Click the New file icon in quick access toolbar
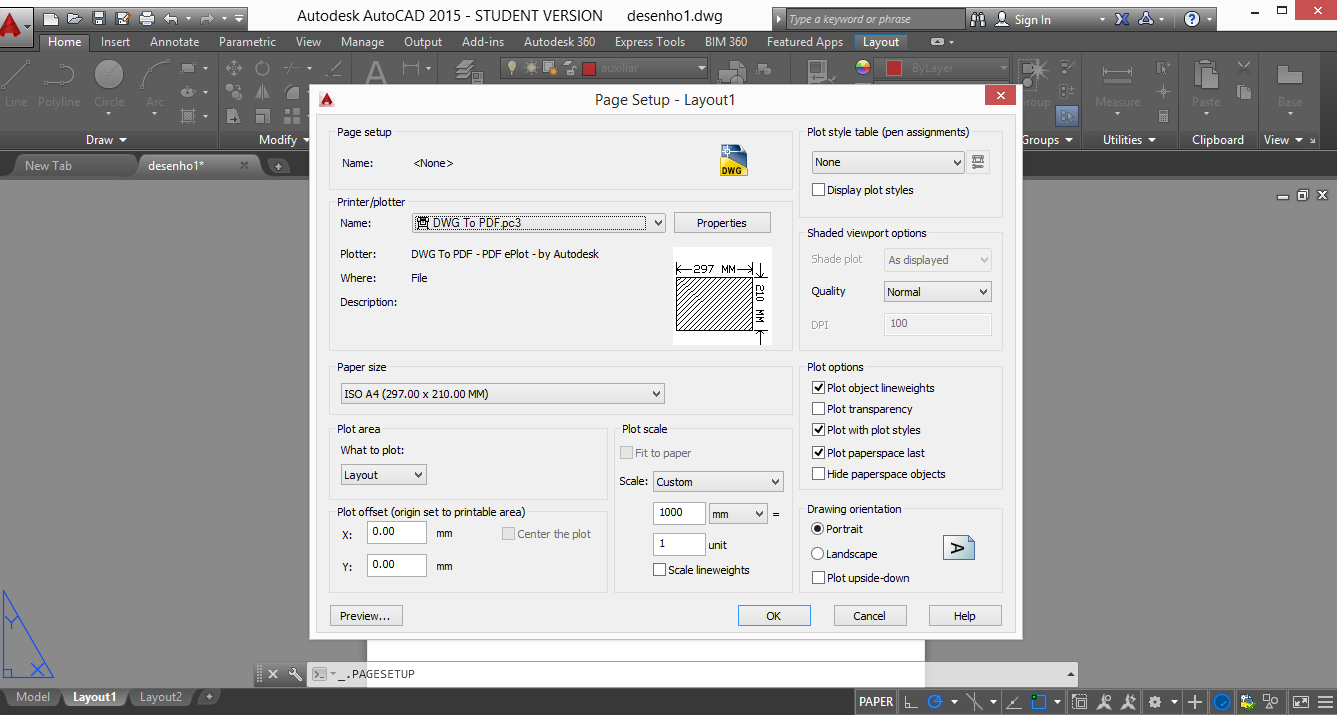This screenshot has width=1337, height=715. pos(51,18)
